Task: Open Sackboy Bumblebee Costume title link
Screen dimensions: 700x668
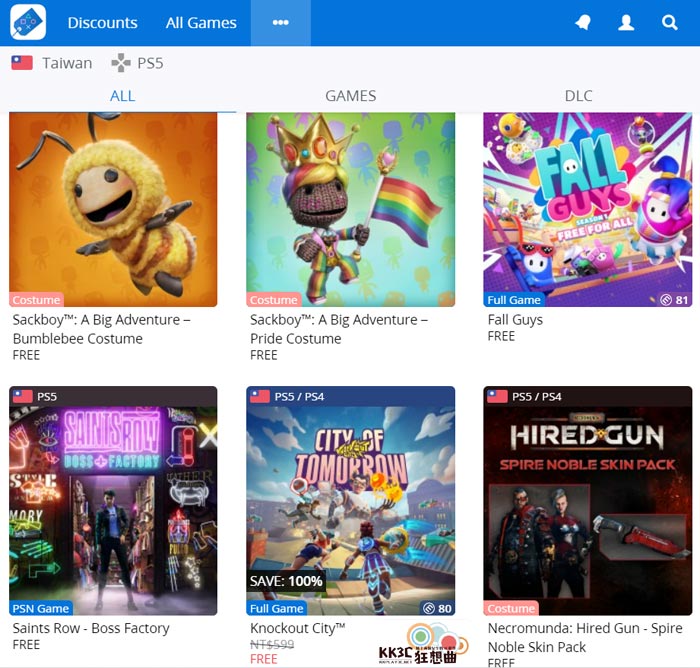Action: click(x=102, y=329)
